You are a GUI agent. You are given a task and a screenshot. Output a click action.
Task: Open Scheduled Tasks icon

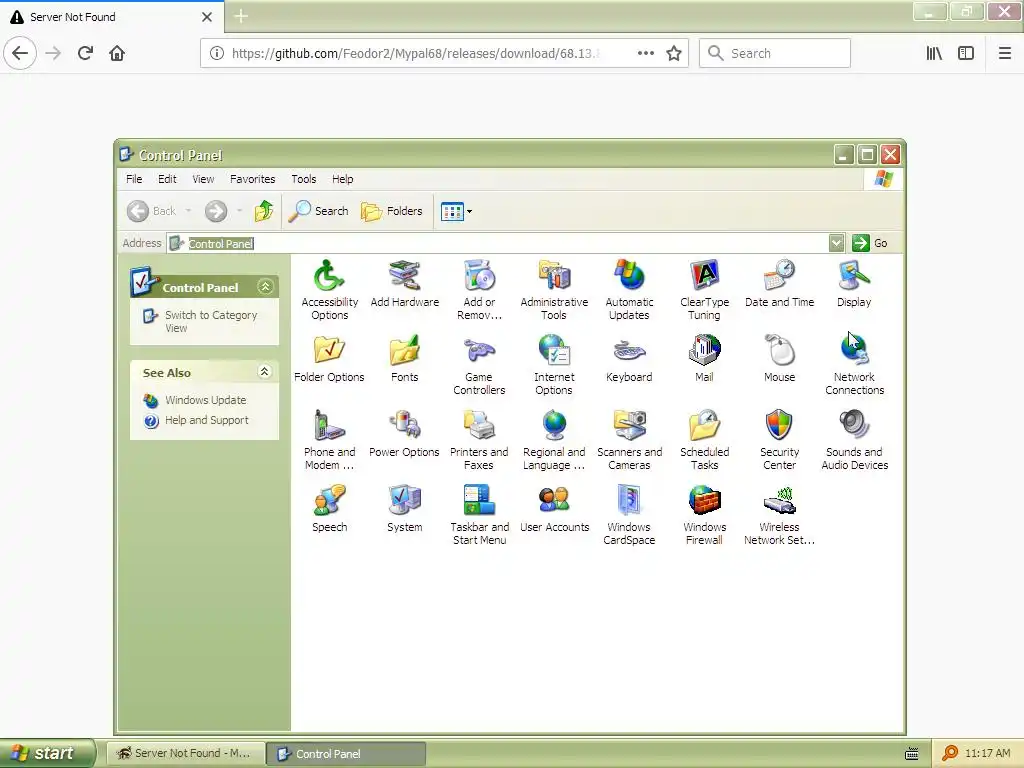(x=704, y=440)
